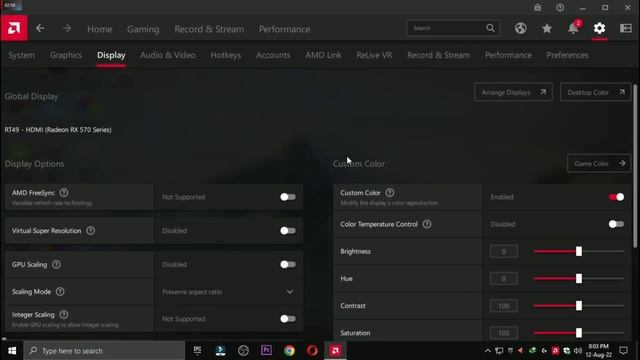Disable Custom Color switch
Screen dimensions: 640x360
[616, 197]
